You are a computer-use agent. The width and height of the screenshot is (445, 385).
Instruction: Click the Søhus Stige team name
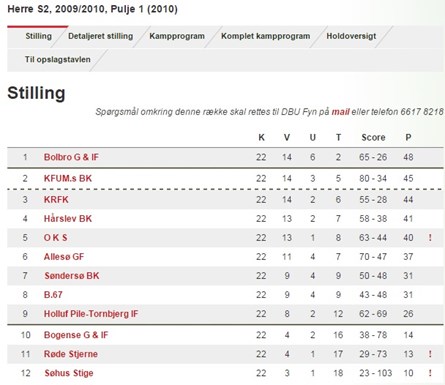tap(69, 373)
